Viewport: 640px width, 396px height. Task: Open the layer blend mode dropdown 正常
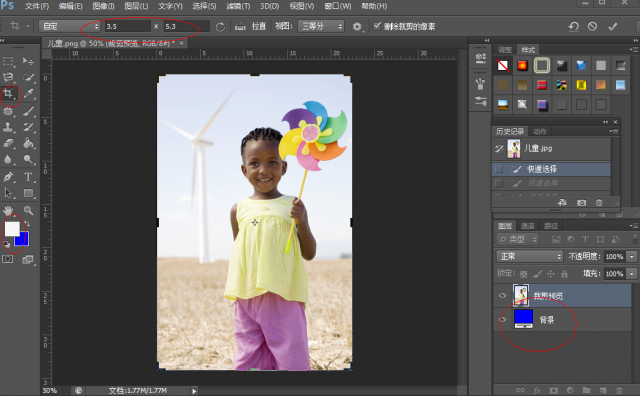pyautogui.click(x=529, y=256)
